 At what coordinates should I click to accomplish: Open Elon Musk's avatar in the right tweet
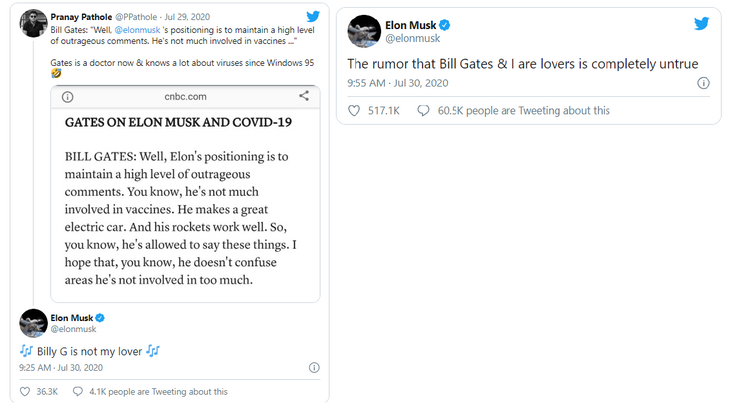tap(361, 31)
